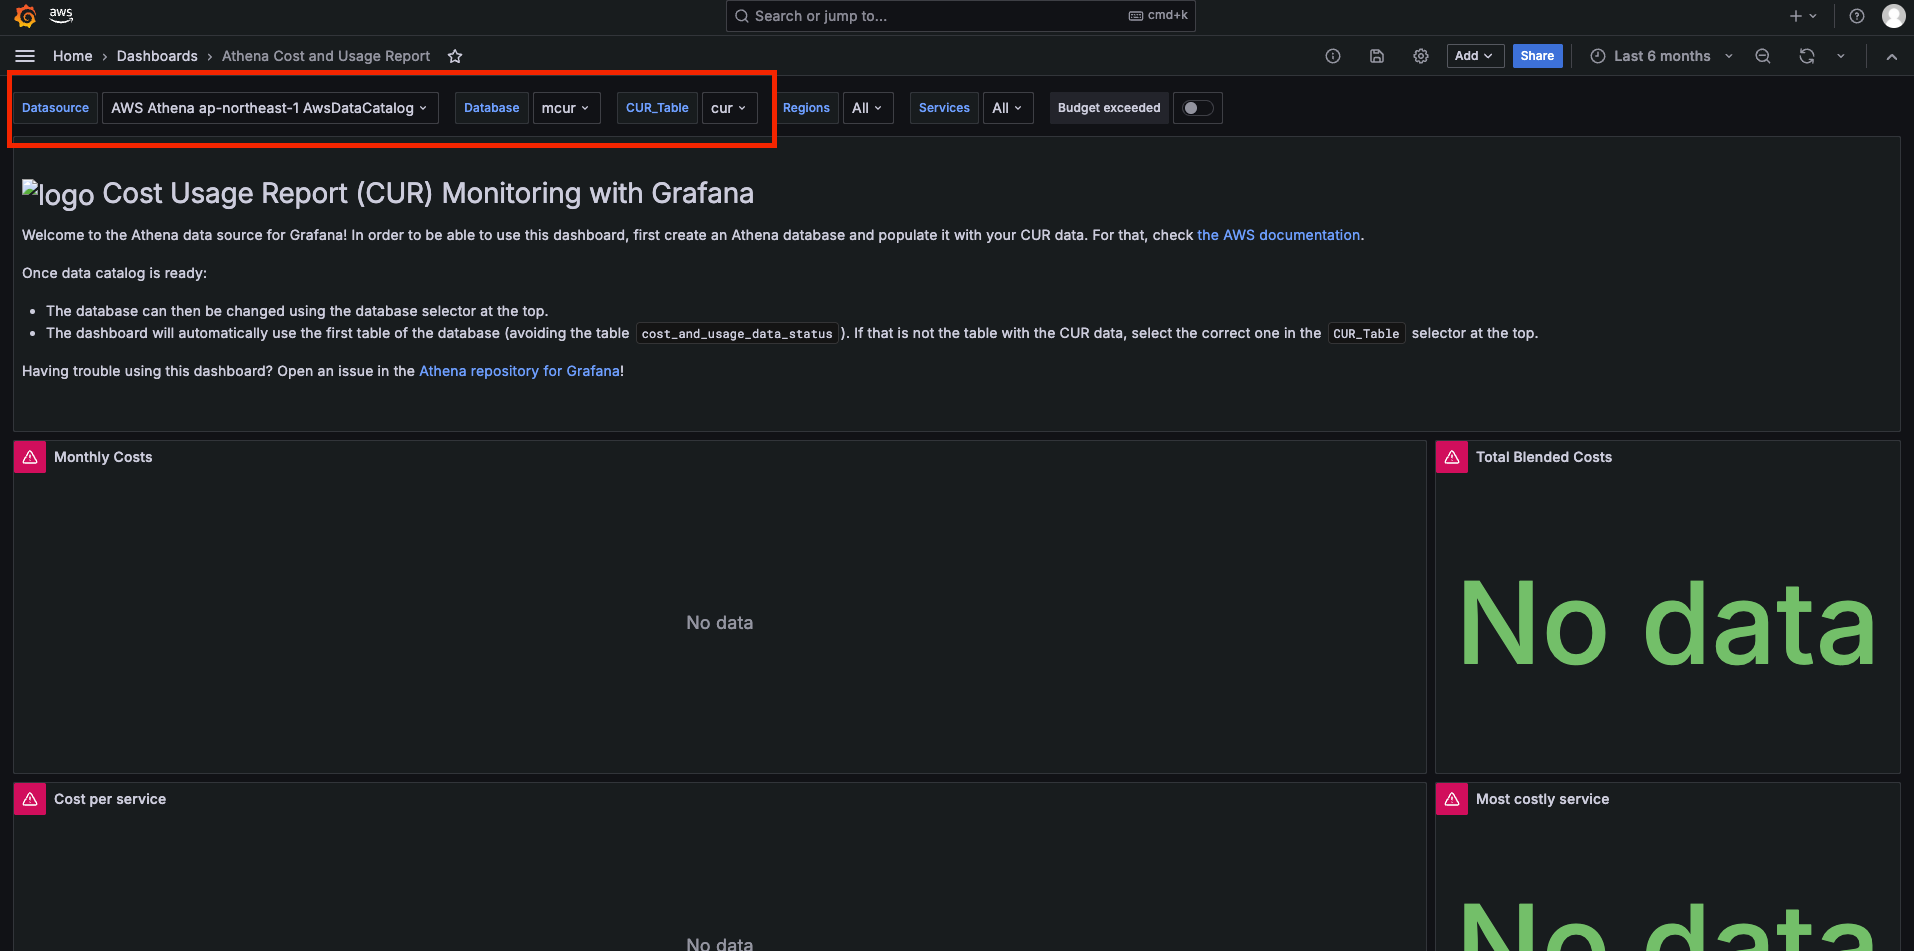This screenshot has width=1914, height=951.
Task: Click the Regions variable label
Action: [x=806, y=108]
